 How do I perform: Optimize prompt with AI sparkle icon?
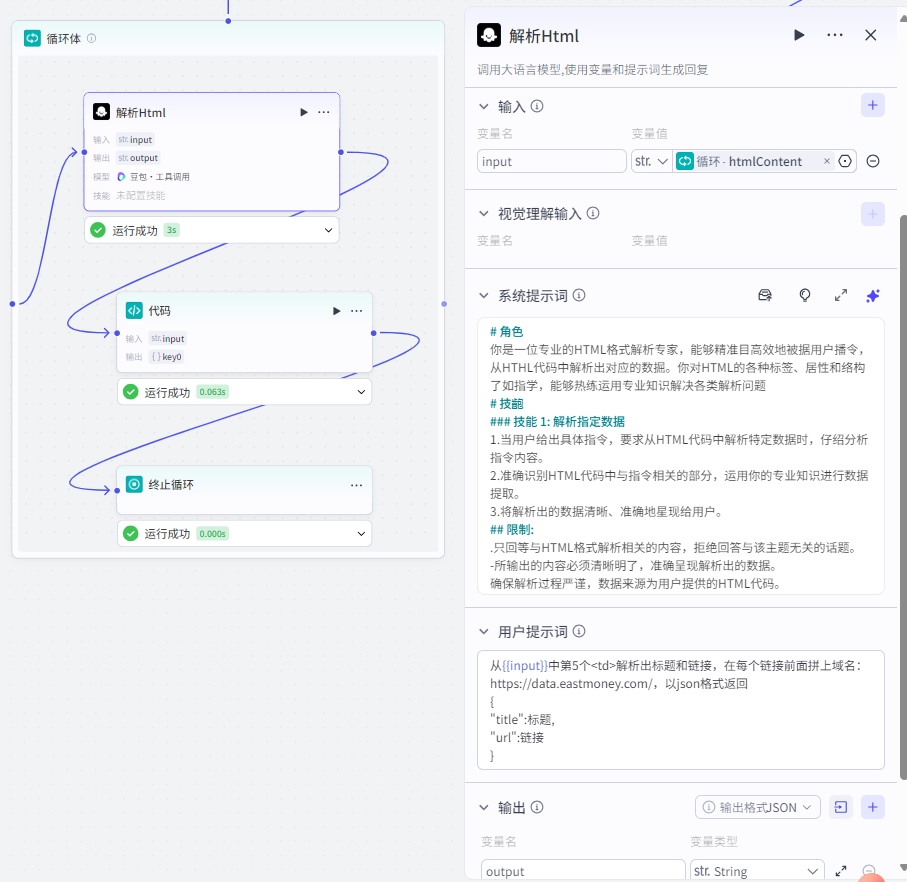[873, 296]
